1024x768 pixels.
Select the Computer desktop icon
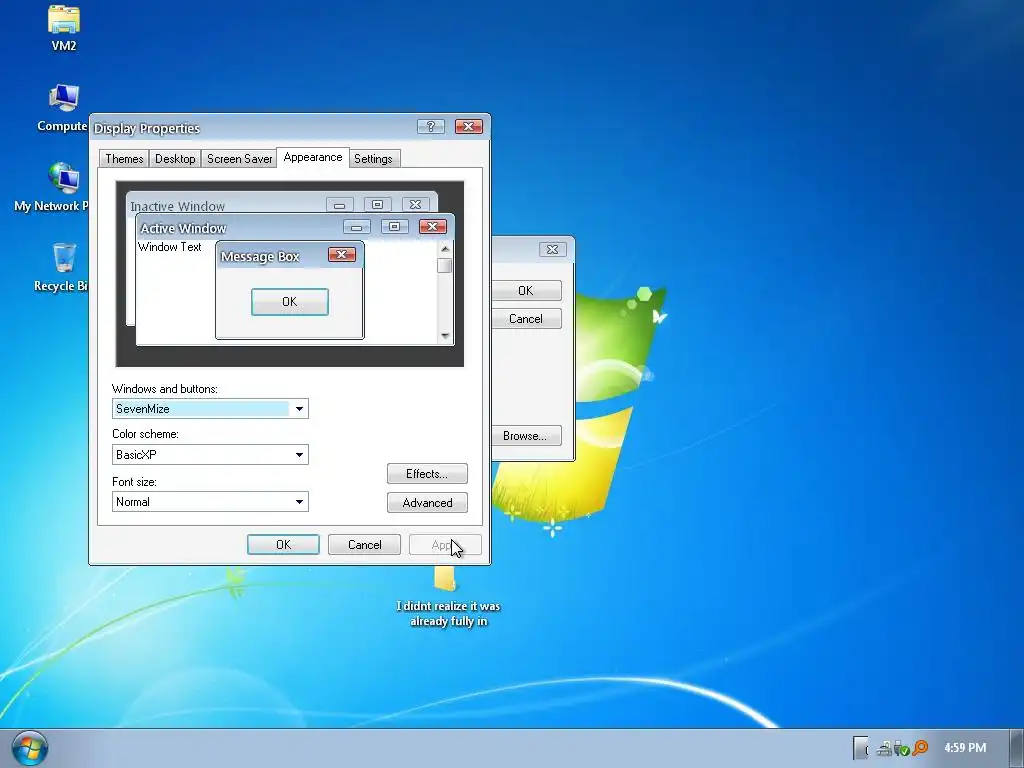tap(63, 108)
